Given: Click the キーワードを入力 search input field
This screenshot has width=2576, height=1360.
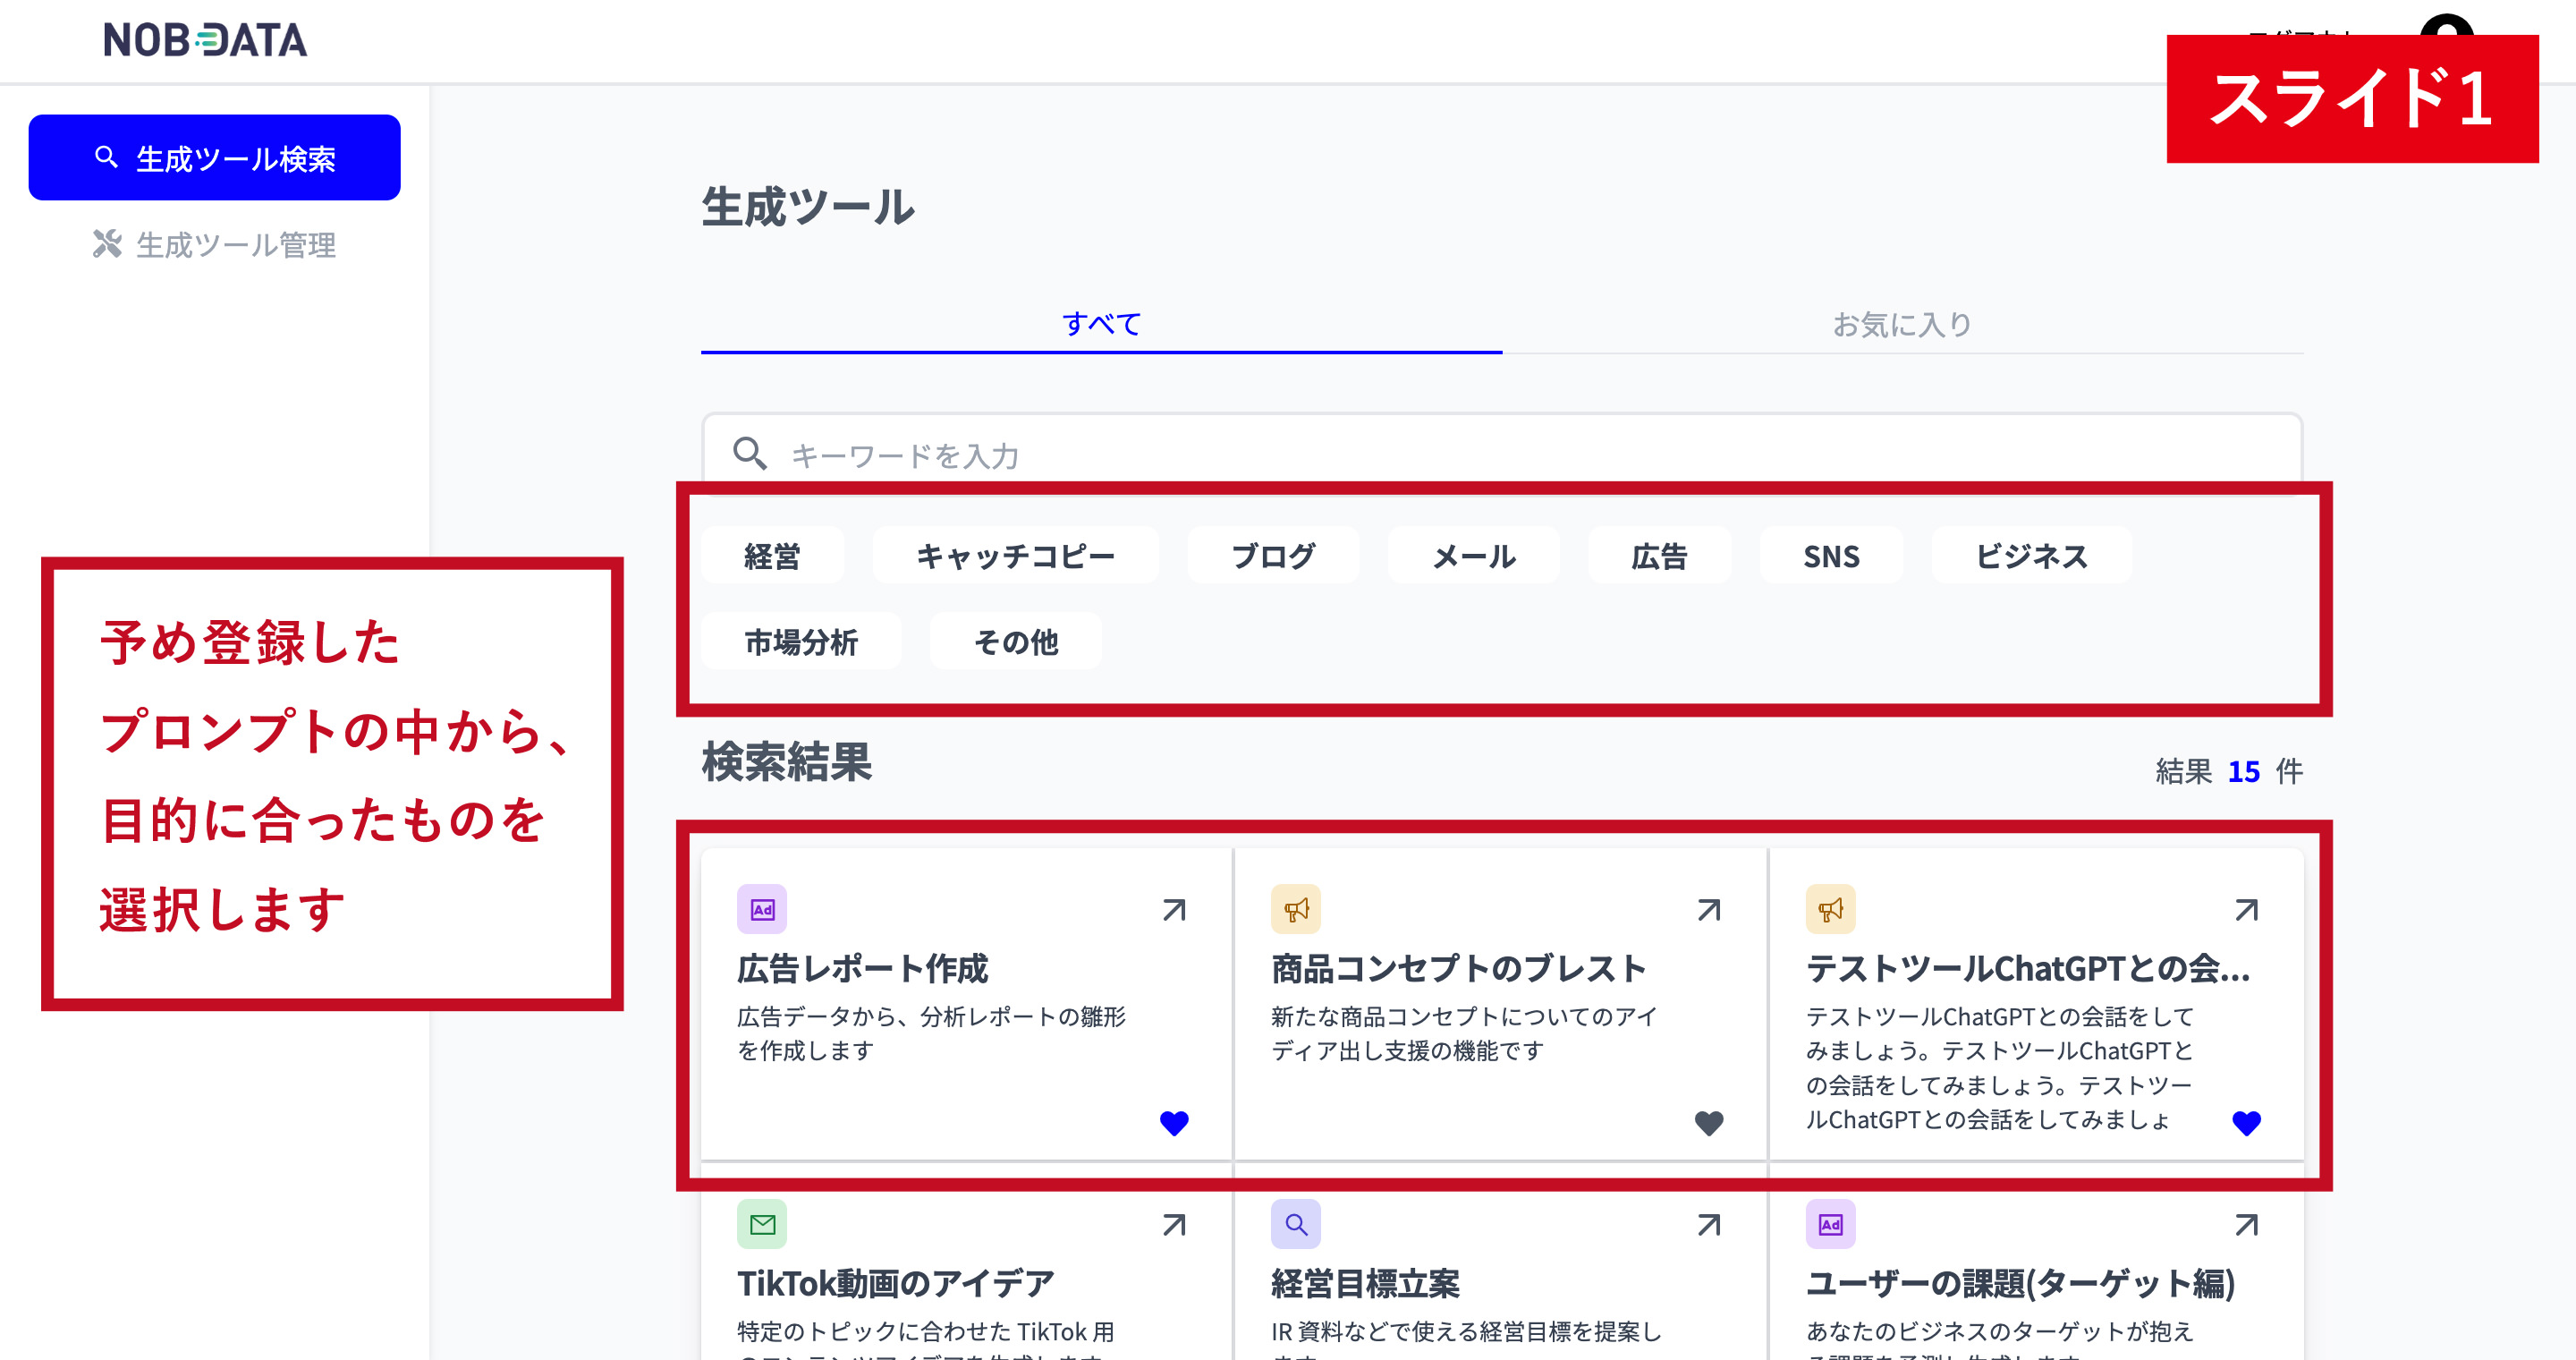Looking at the screenshot, I should click(x=1100, y=456).
